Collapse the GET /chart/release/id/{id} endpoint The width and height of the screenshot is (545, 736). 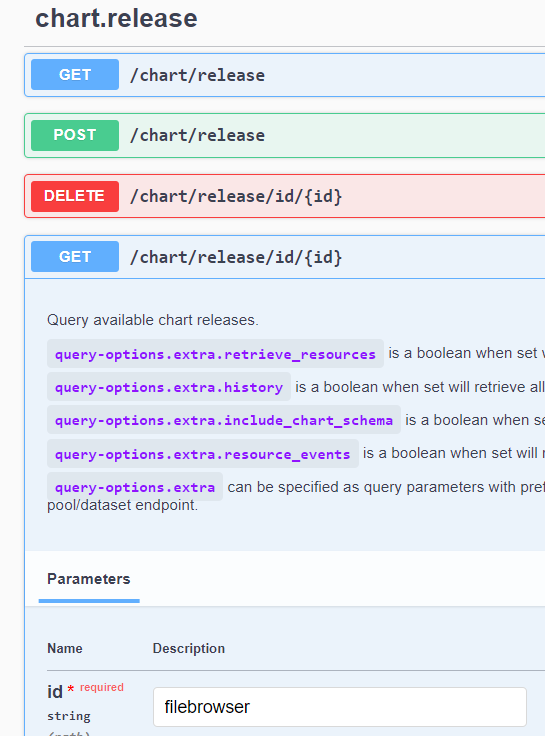tap(285, 257)
